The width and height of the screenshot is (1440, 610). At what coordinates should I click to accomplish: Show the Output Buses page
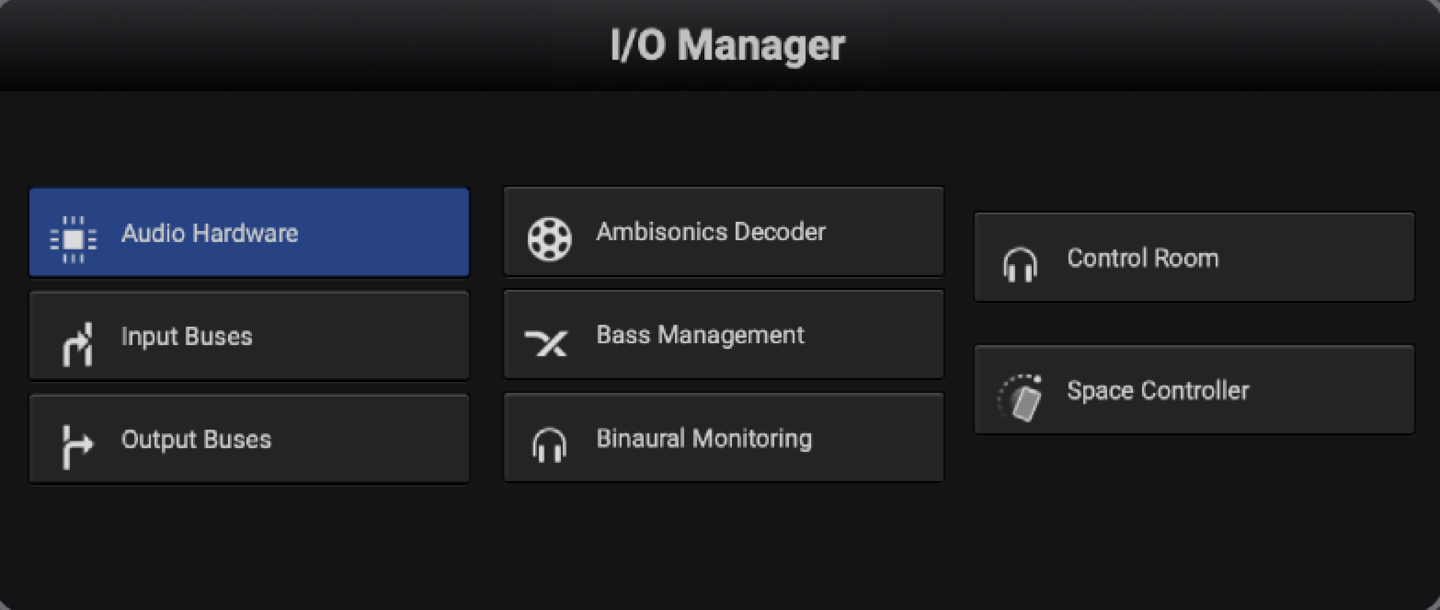pos(196,439)
